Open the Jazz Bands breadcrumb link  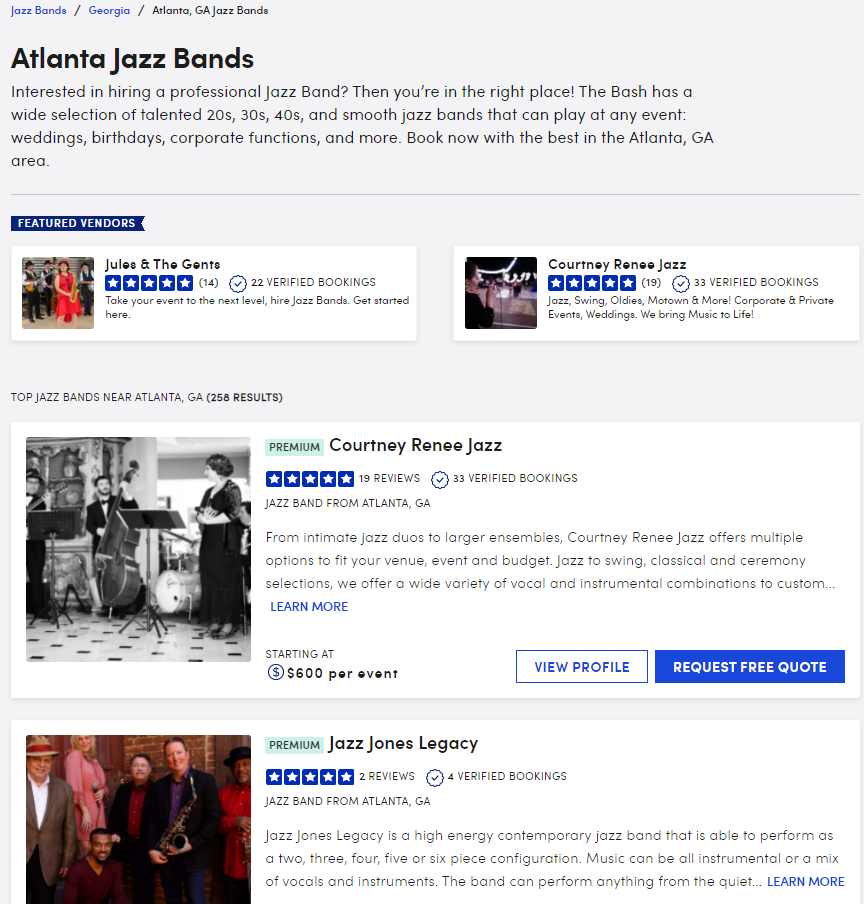tap(38, 10)
